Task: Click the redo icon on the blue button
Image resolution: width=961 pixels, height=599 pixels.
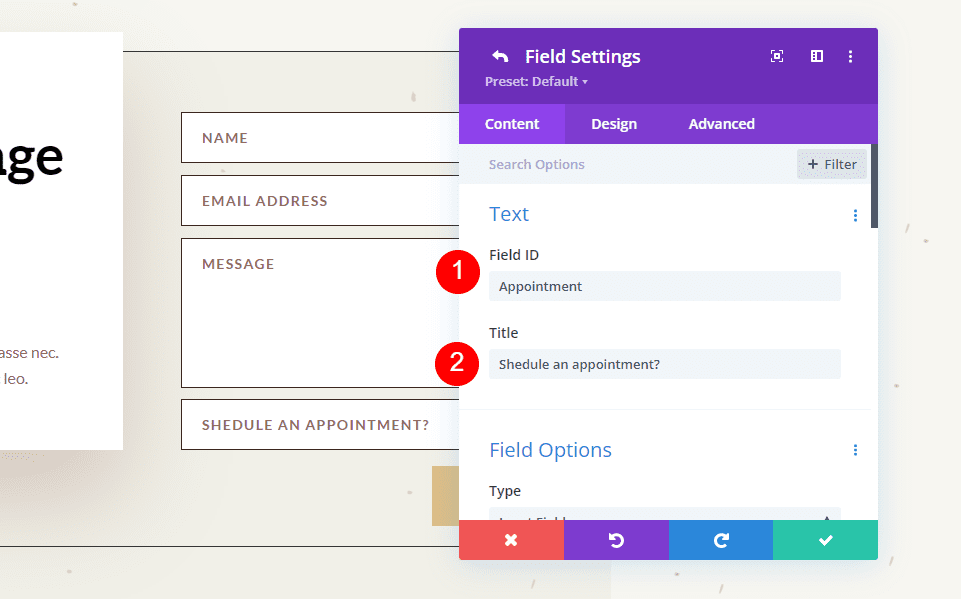Action: 721,540
